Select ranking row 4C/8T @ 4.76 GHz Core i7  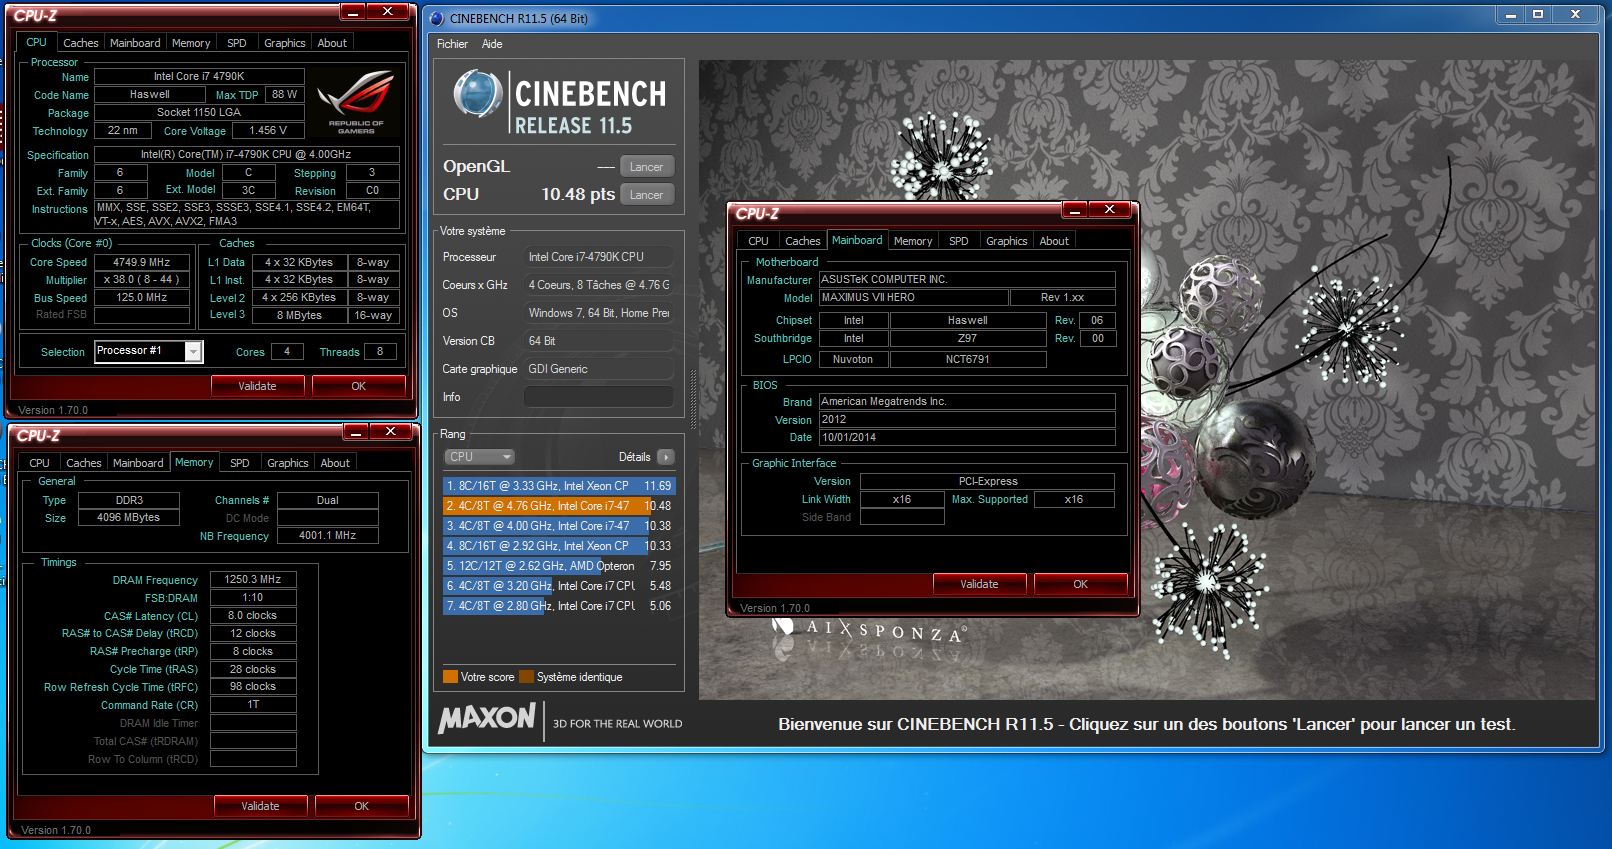pyautogui.click(x=559, y=506)
